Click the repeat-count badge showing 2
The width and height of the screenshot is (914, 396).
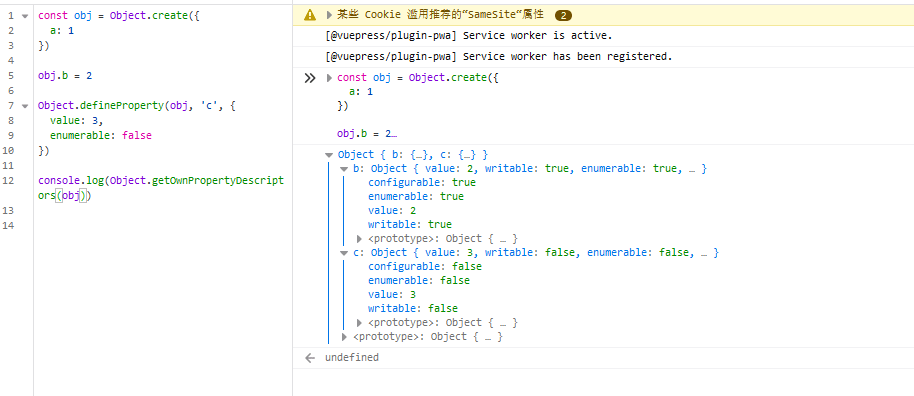click(564, 15)
